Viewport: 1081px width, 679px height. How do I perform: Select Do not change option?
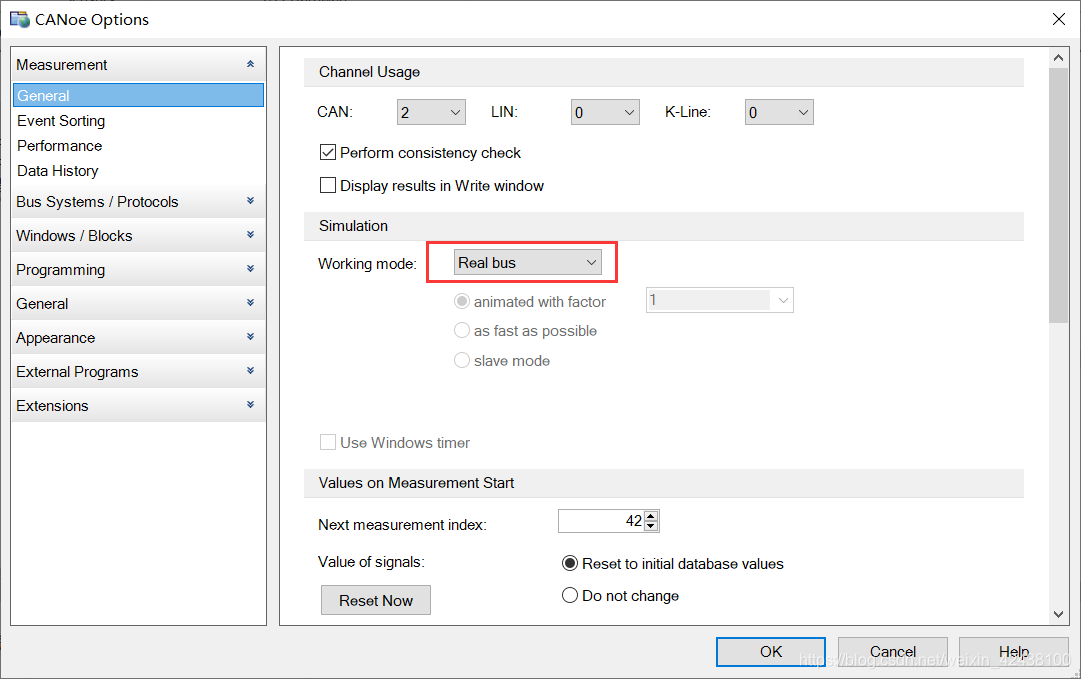tap(569, 596)
